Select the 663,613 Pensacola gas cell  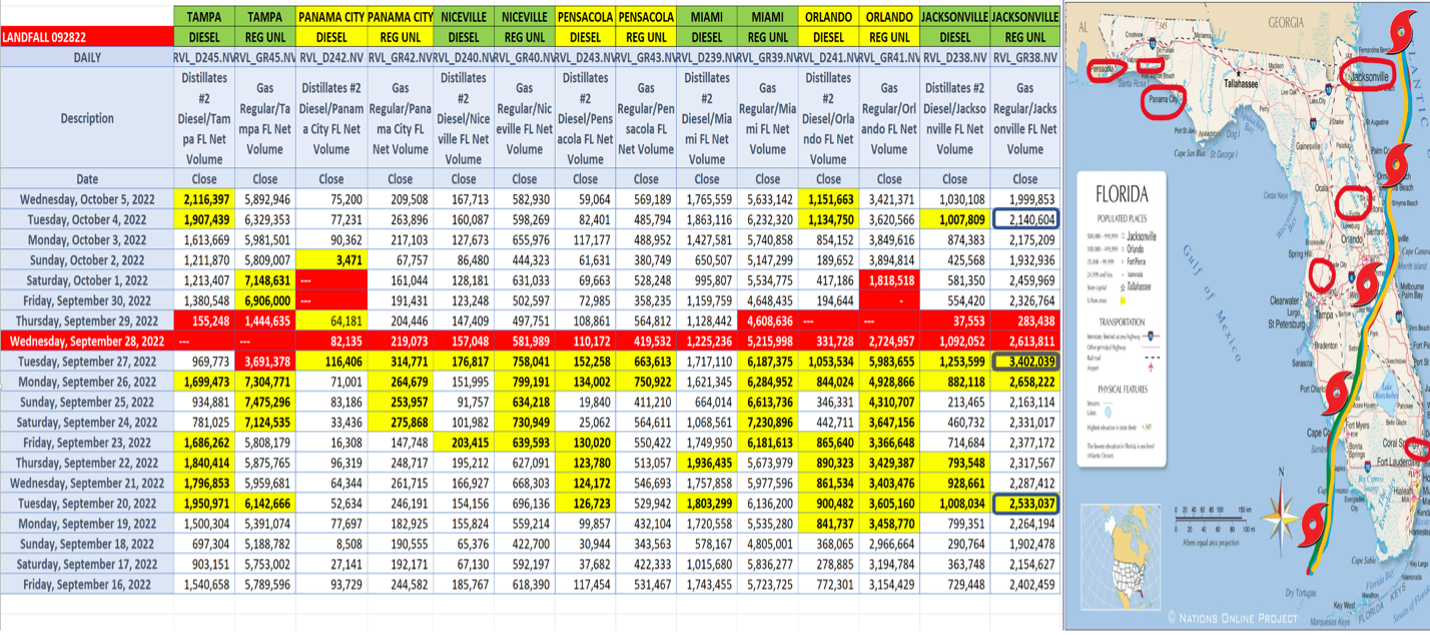pyautogui.click(x=646, y=361)
